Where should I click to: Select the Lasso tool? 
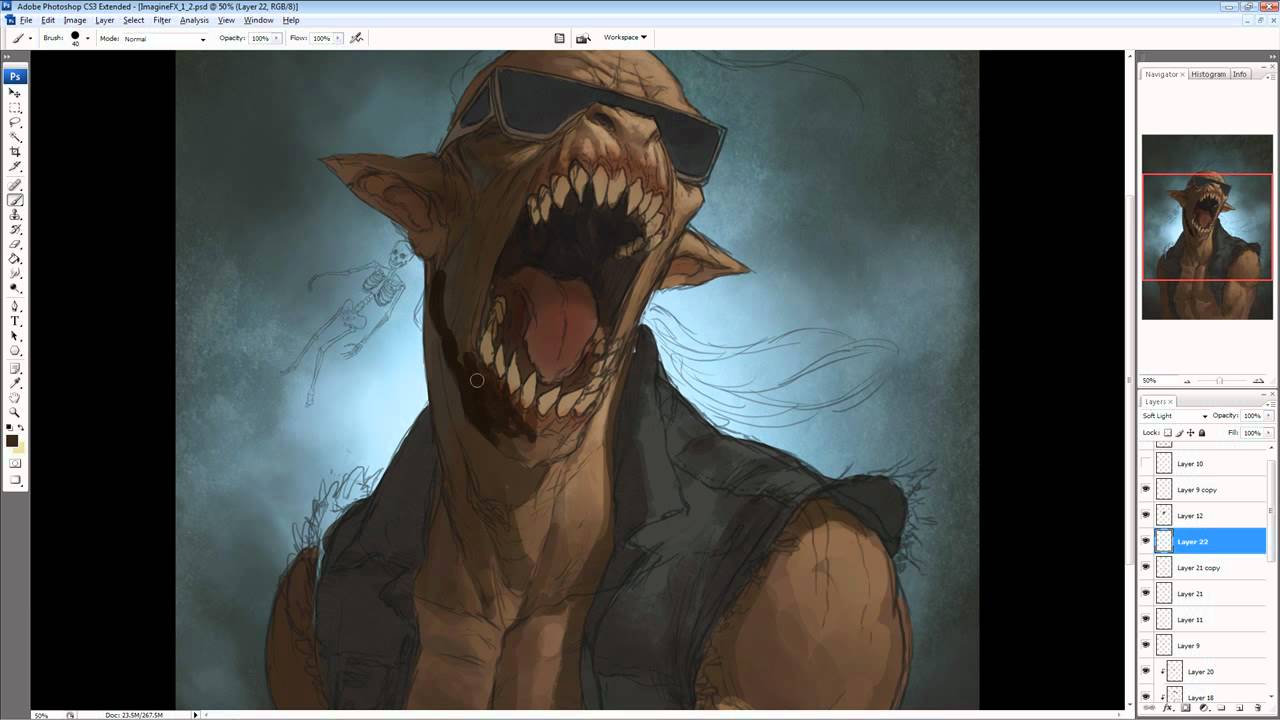point(15,122)
